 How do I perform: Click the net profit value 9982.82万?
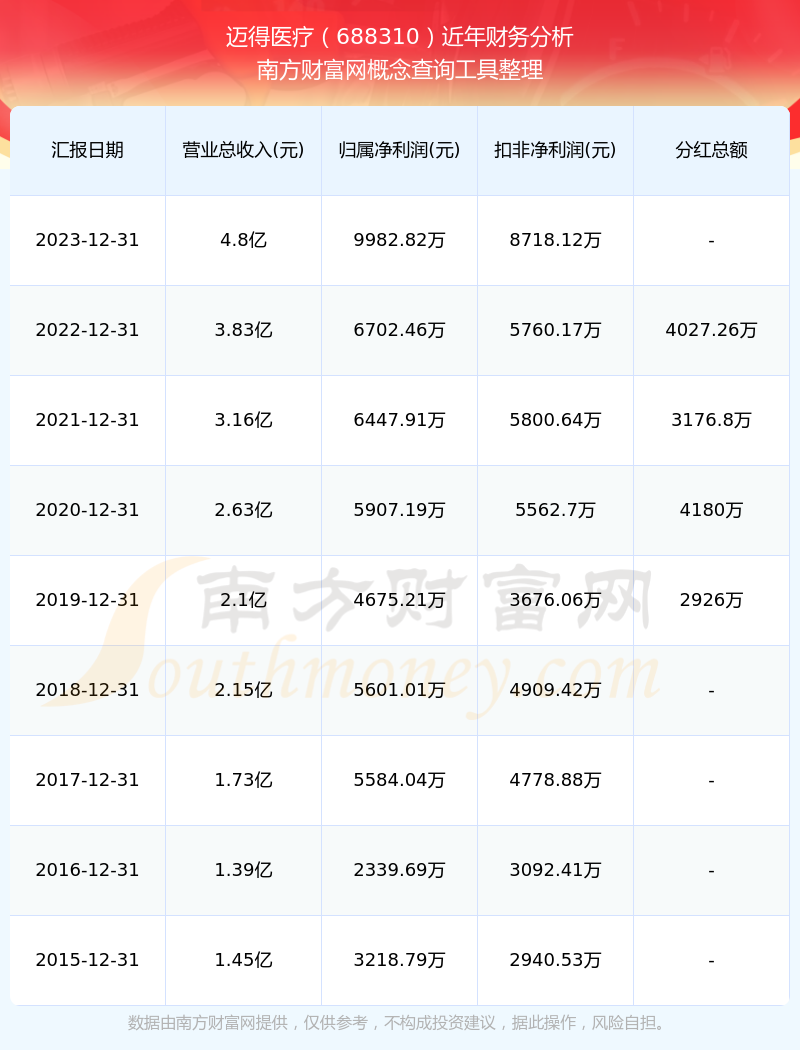[400, 240]
